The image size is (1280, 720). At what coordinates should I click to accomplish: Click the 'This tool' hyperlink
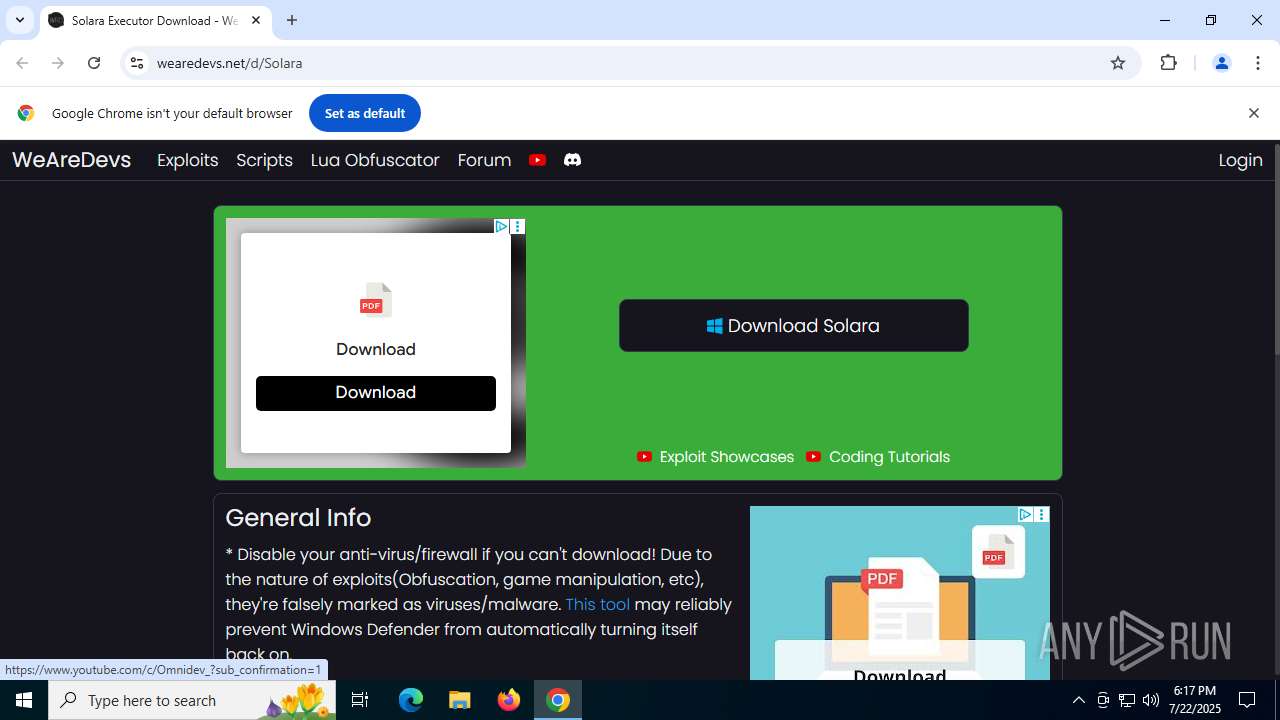[597, 604]
